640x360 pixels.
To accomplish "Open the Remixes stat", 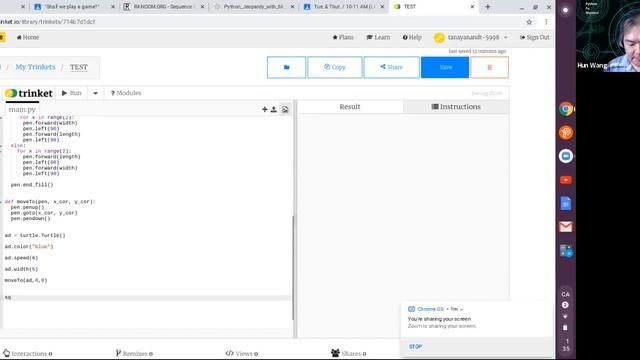I will 134,353.
